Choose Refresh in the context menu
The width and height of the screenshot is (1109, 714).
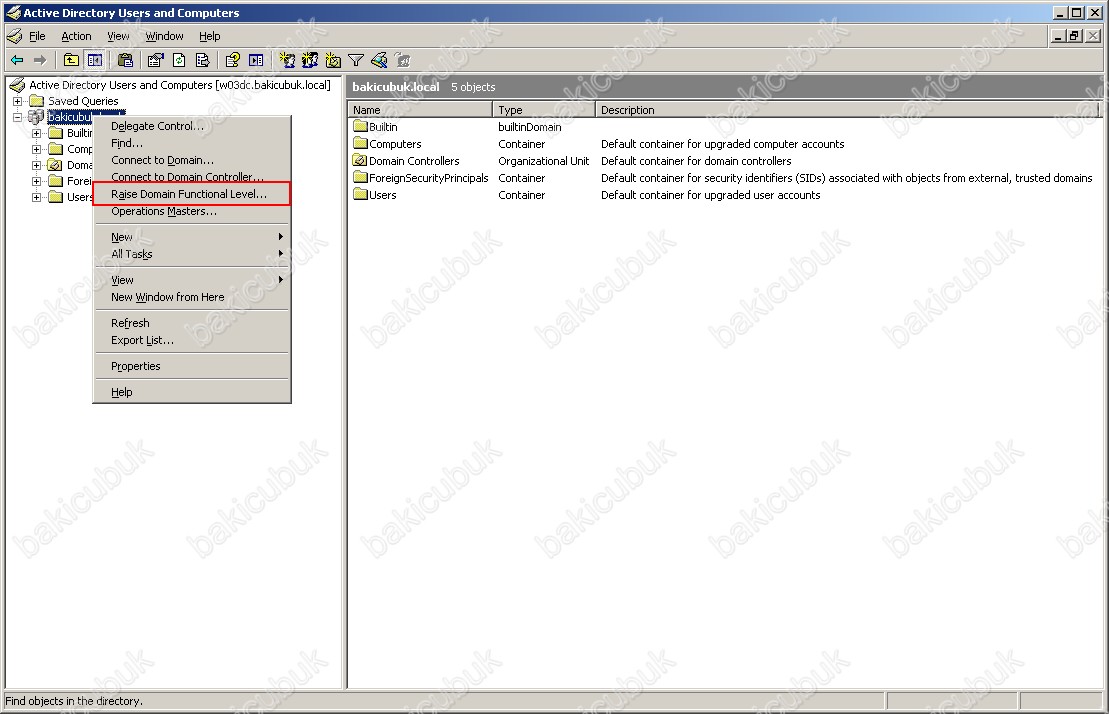(192, 323)
